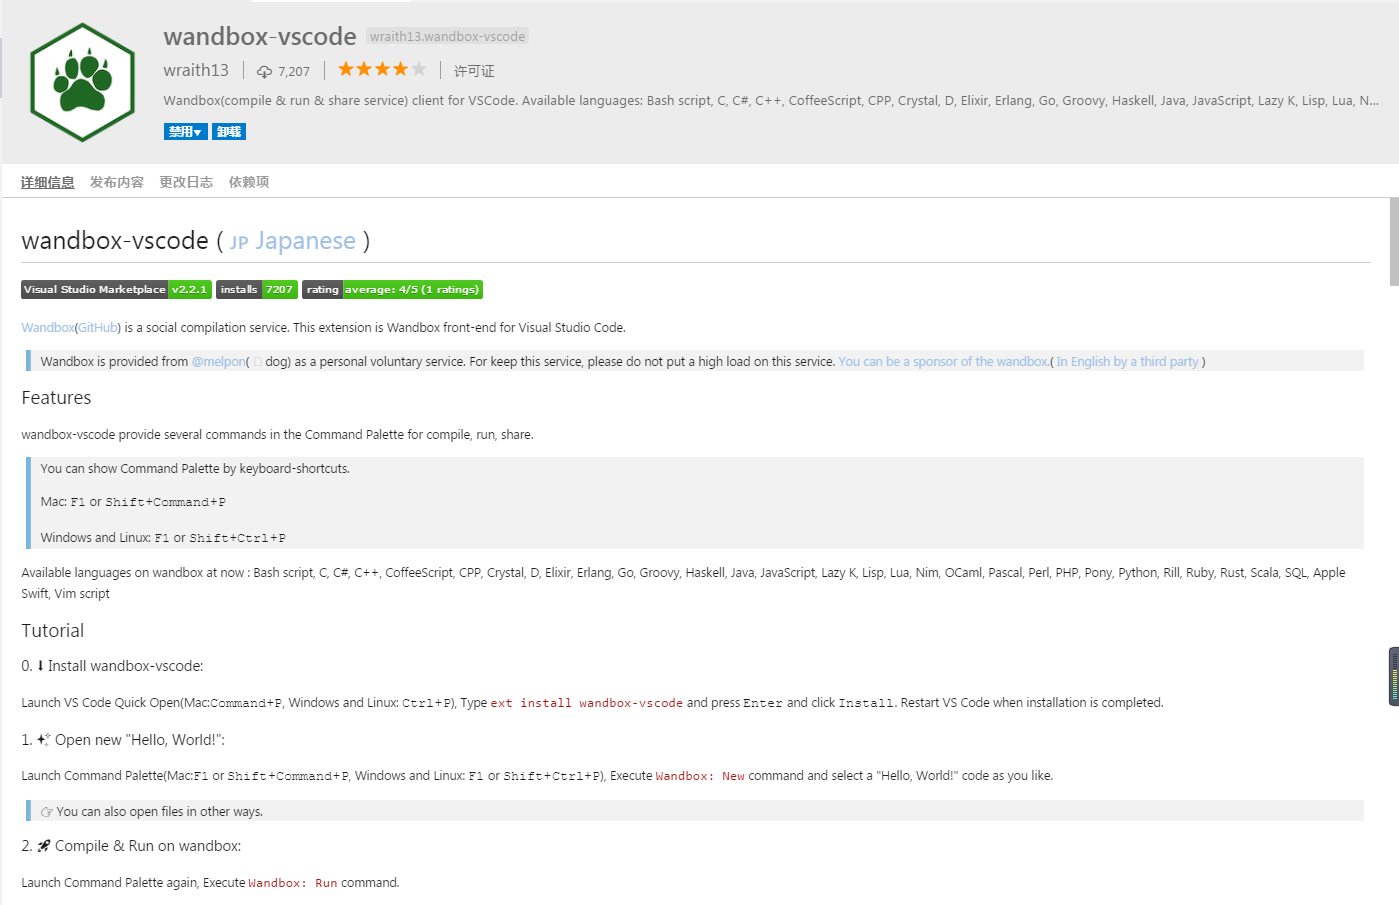
Task: Switch to the 更改日志 changelog tab
Action: (x=186, y=182)
